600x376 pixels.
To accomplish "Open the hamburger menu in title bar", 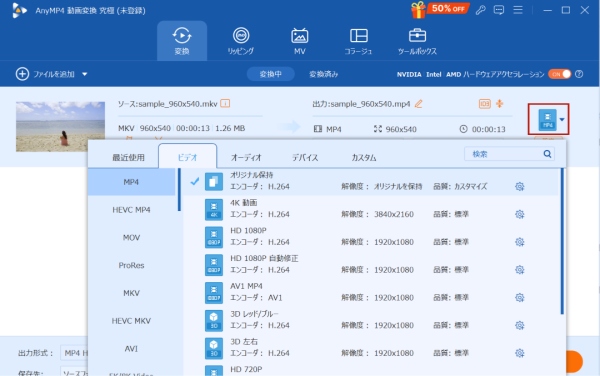I will [518, 10].
